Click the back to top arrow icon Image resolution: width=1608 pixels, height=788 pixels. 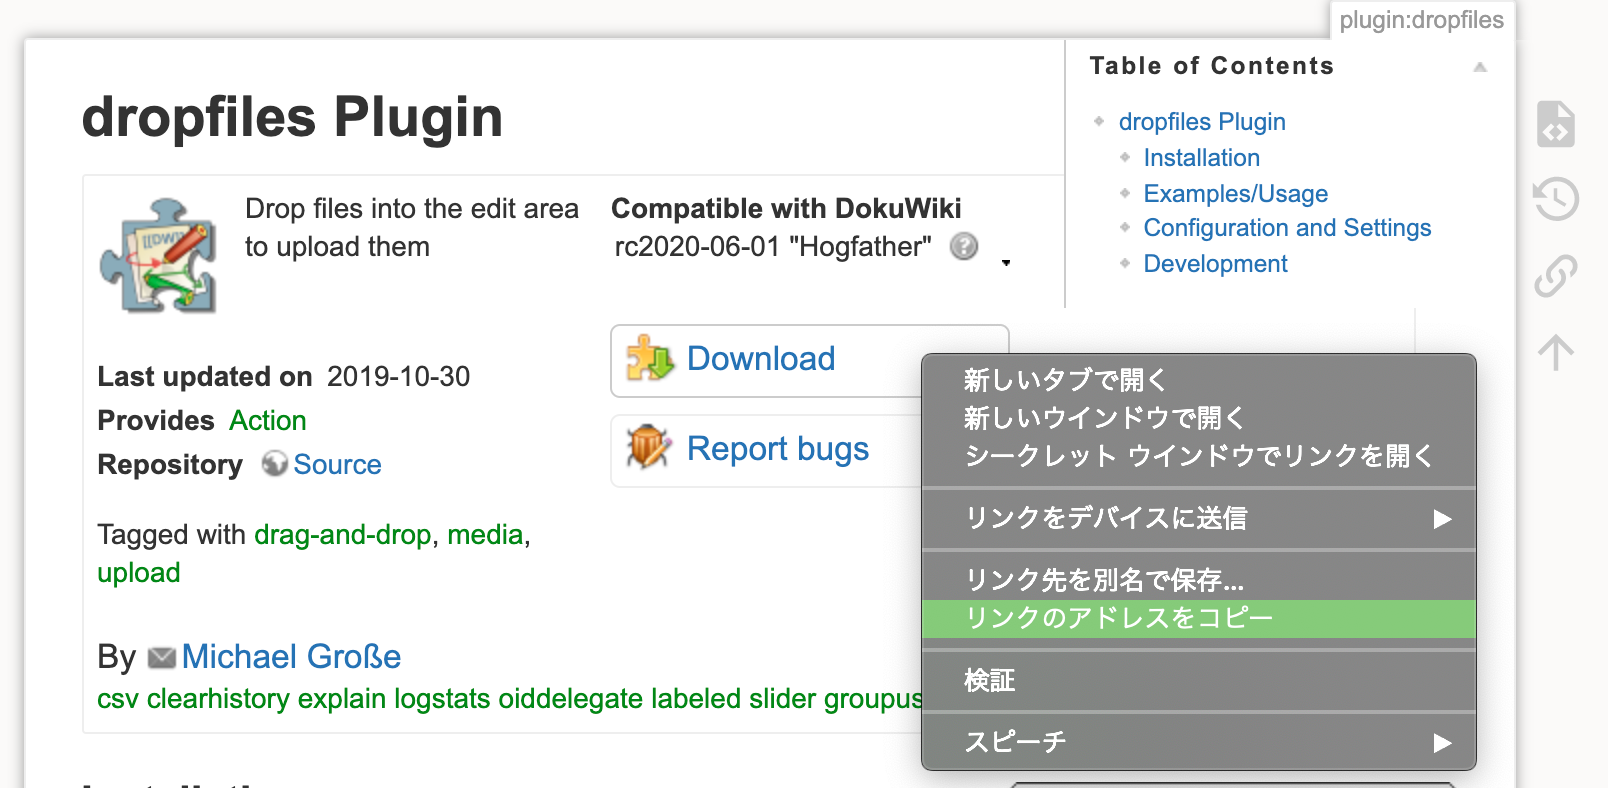click(x=1556, y=352)
